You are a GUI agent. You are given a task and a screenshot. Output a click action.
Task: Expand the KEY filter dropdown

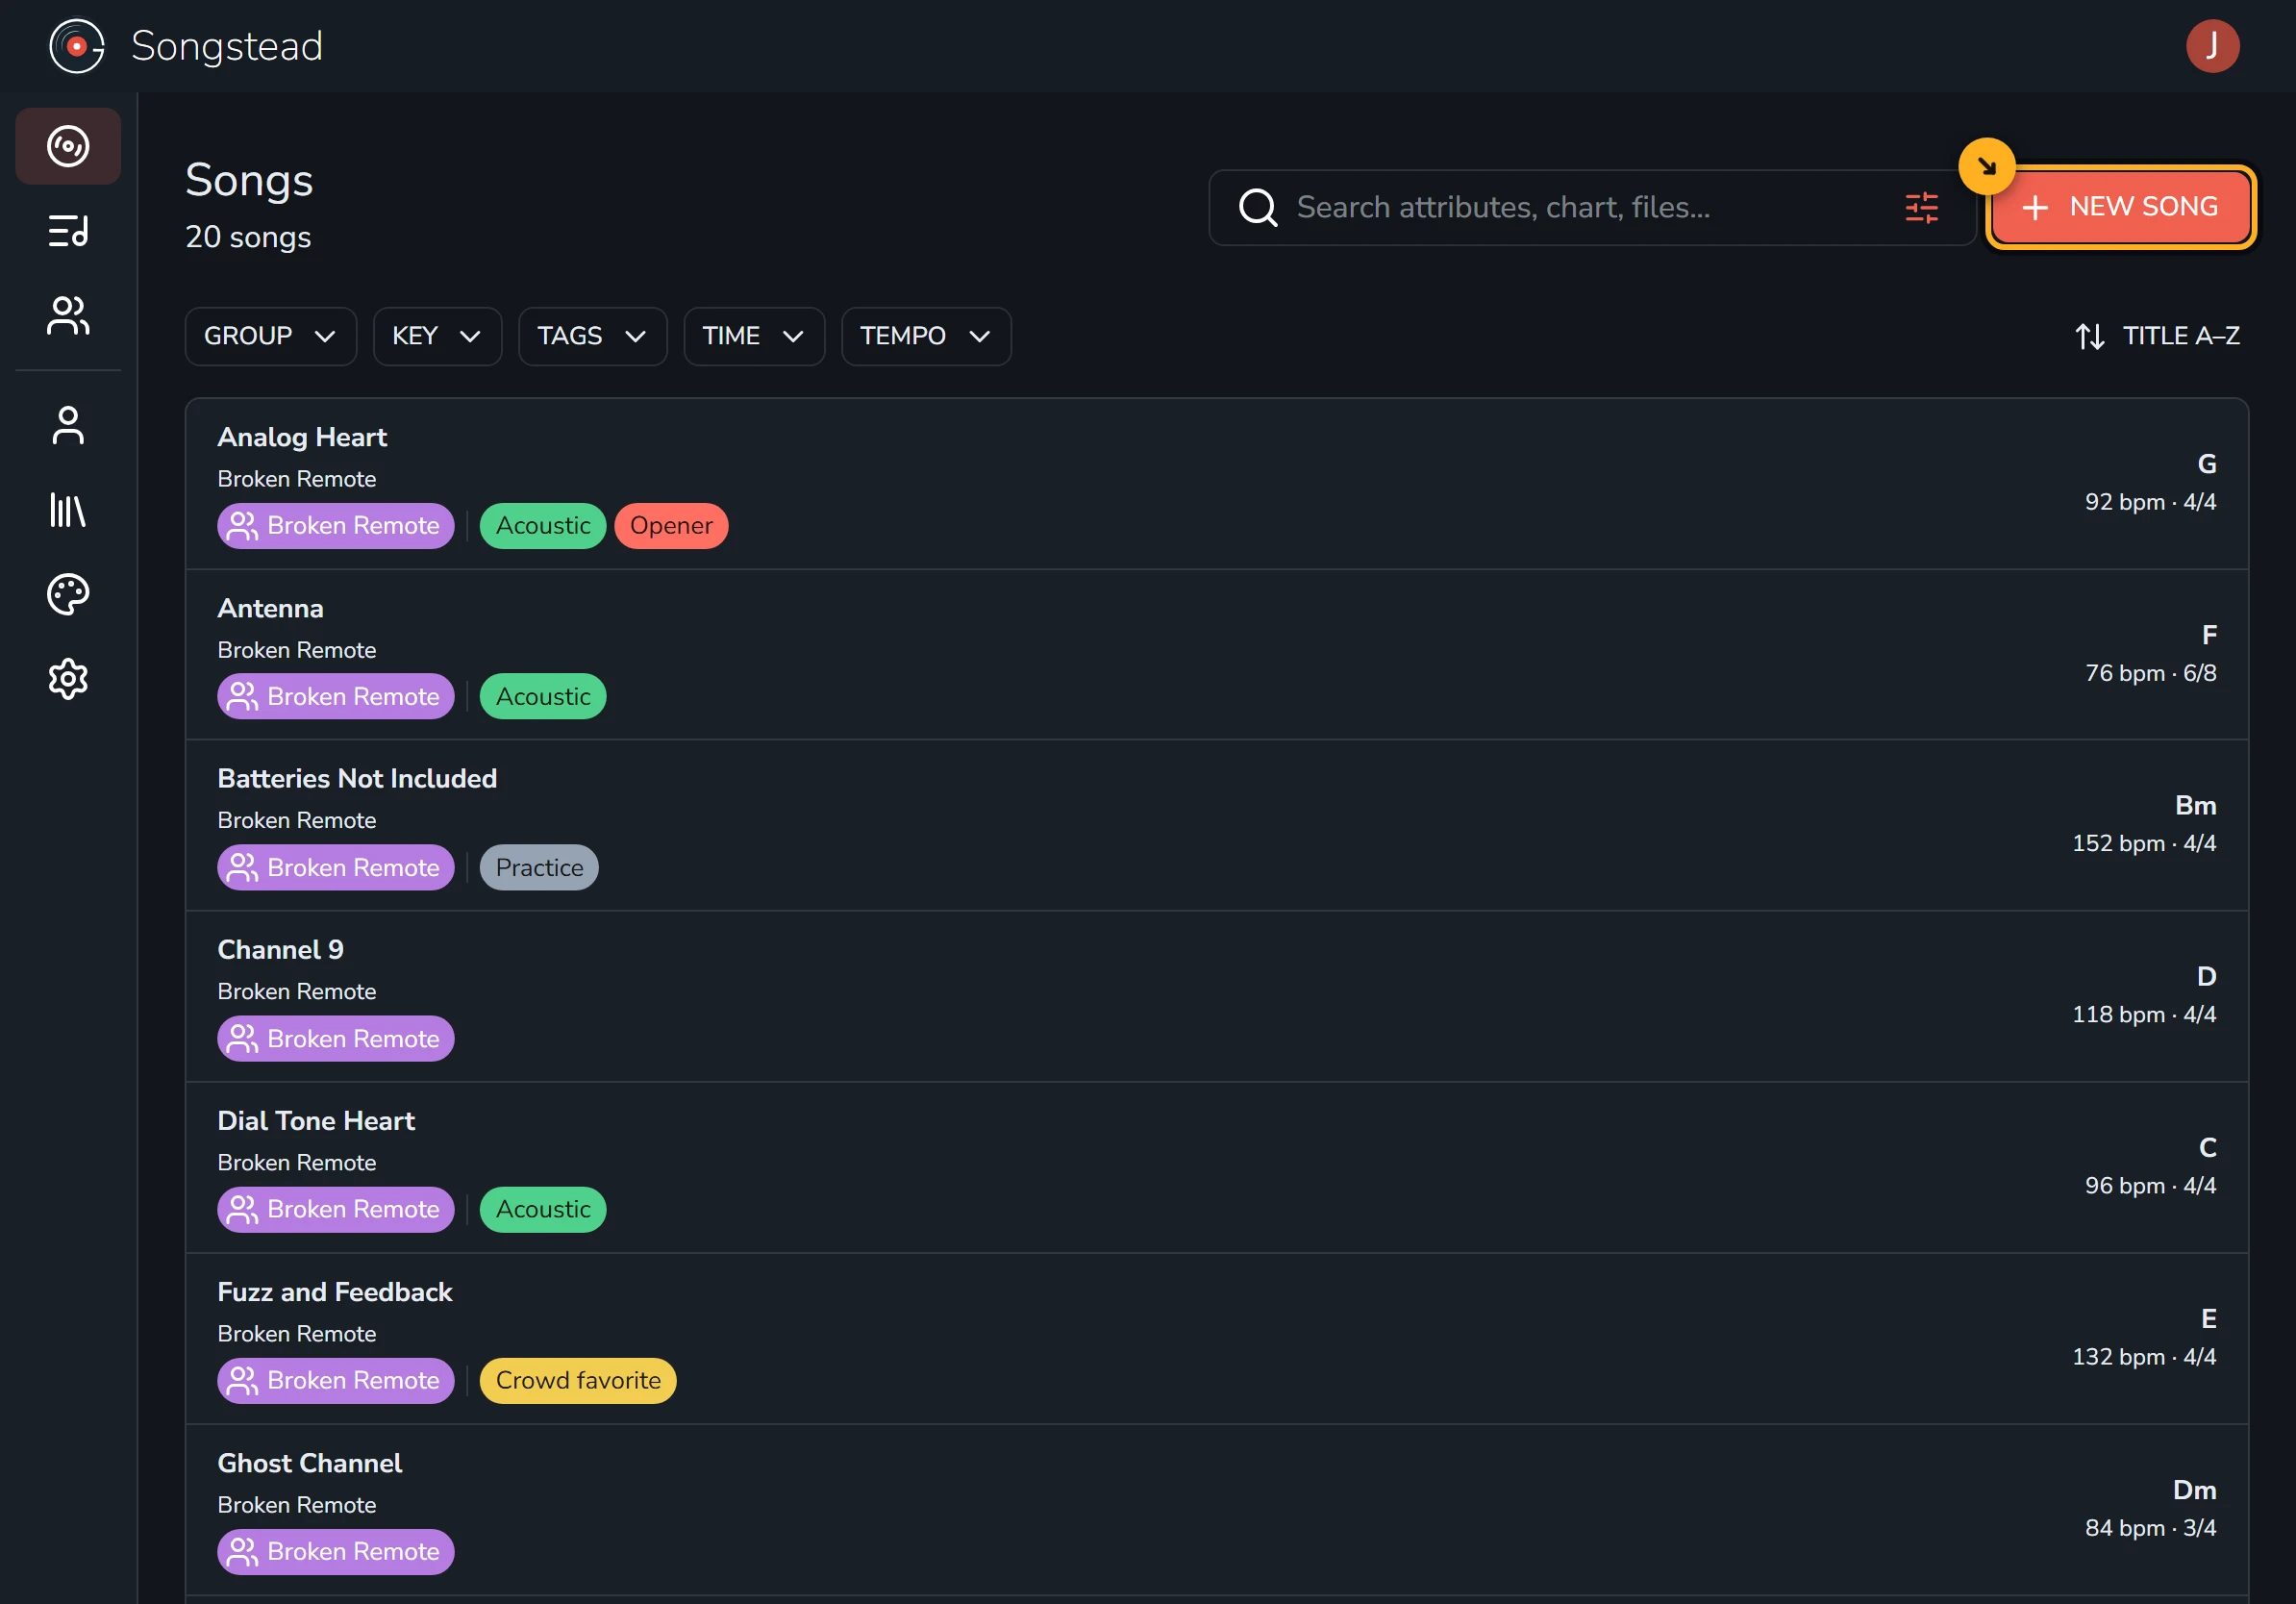(x=437, y=336)
